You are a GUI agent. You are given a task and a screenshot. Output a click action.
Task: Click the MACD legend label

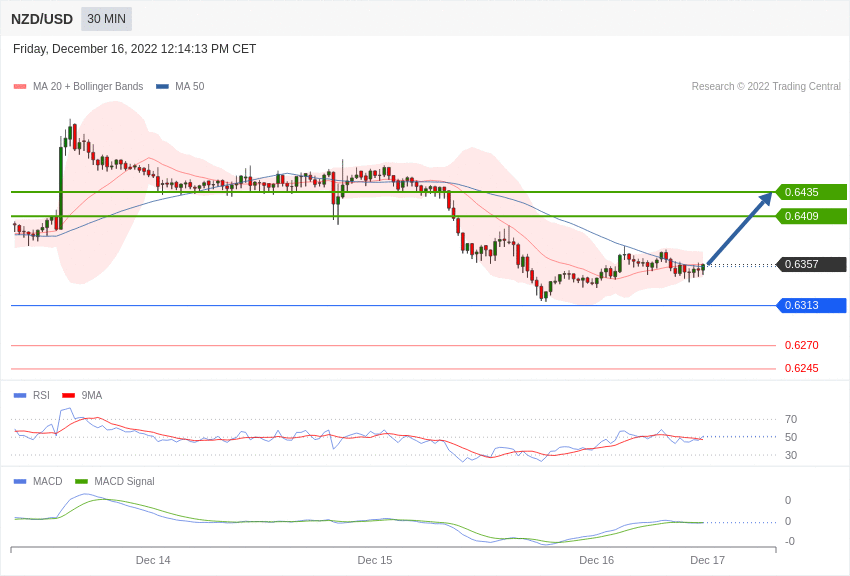48,481
